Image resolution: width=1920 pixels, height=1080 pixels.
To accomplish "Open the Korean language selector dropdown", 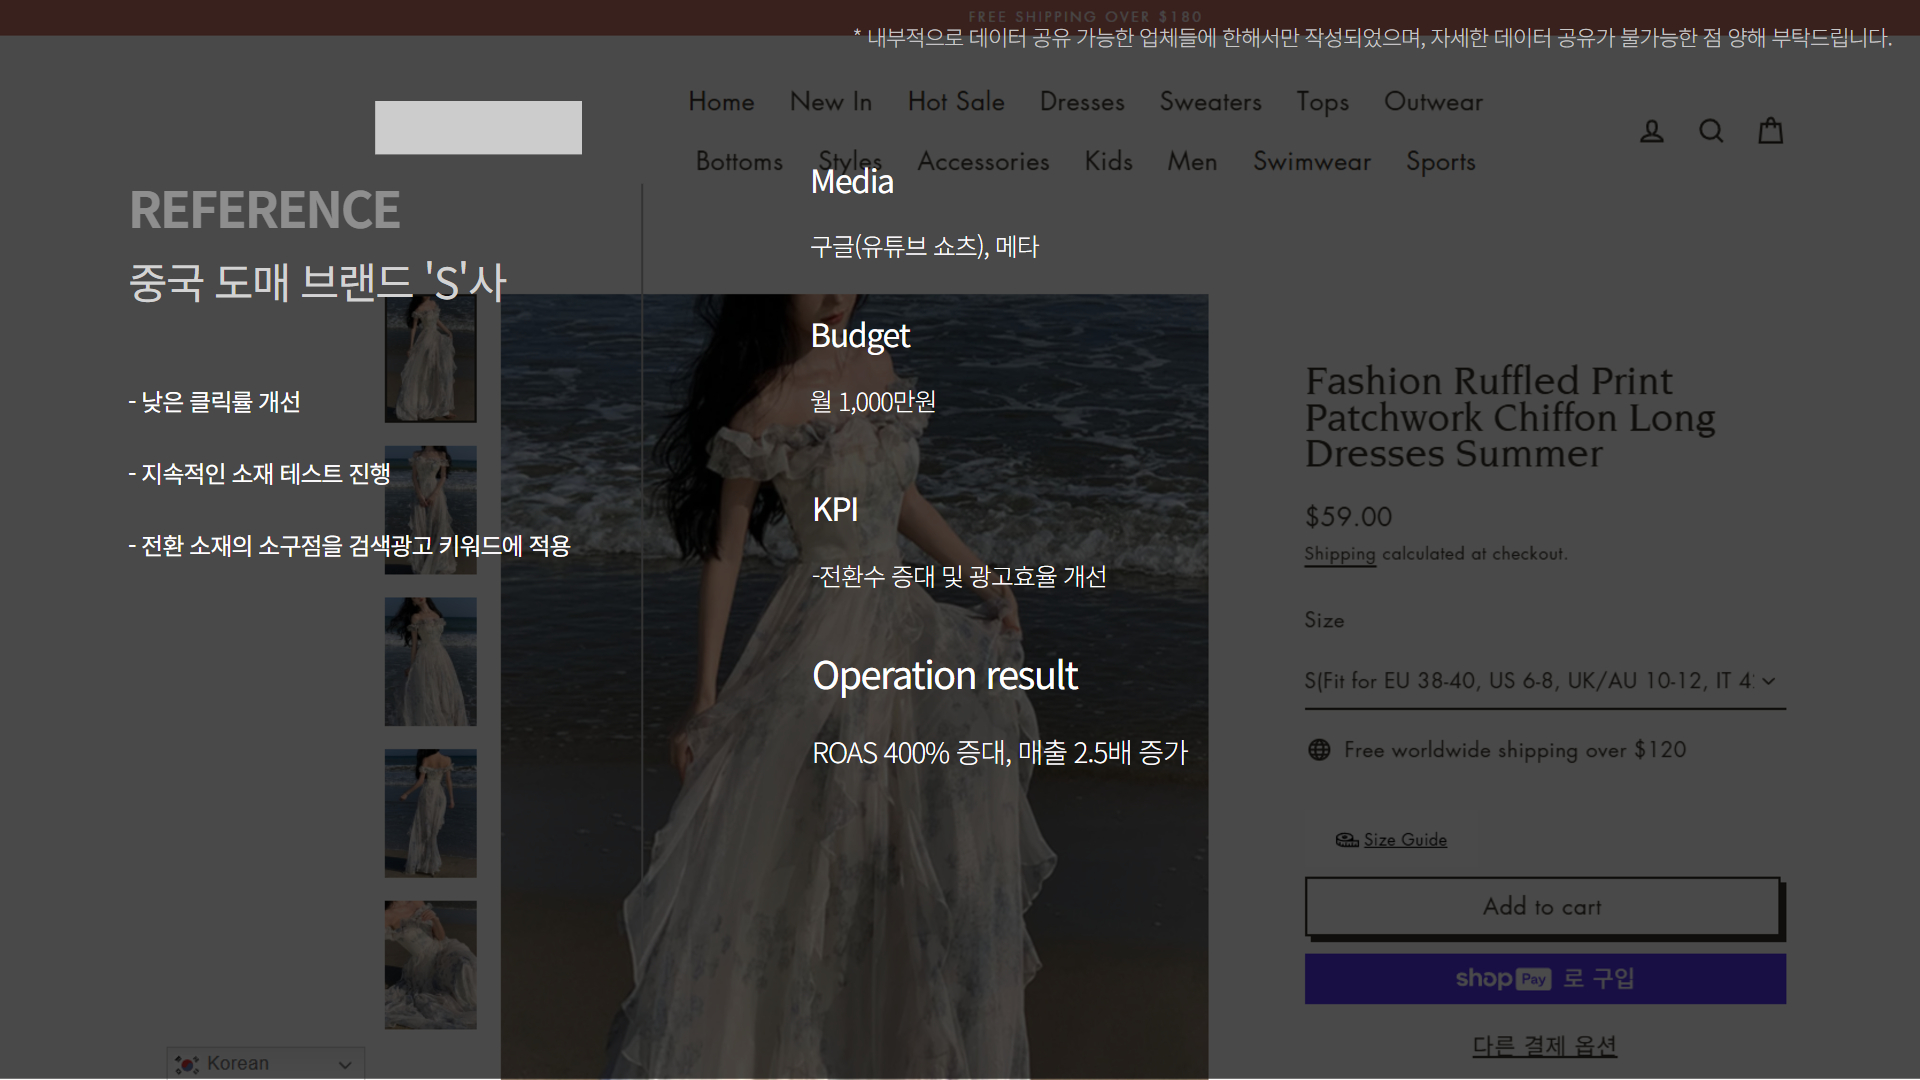I will point(266,1064).
